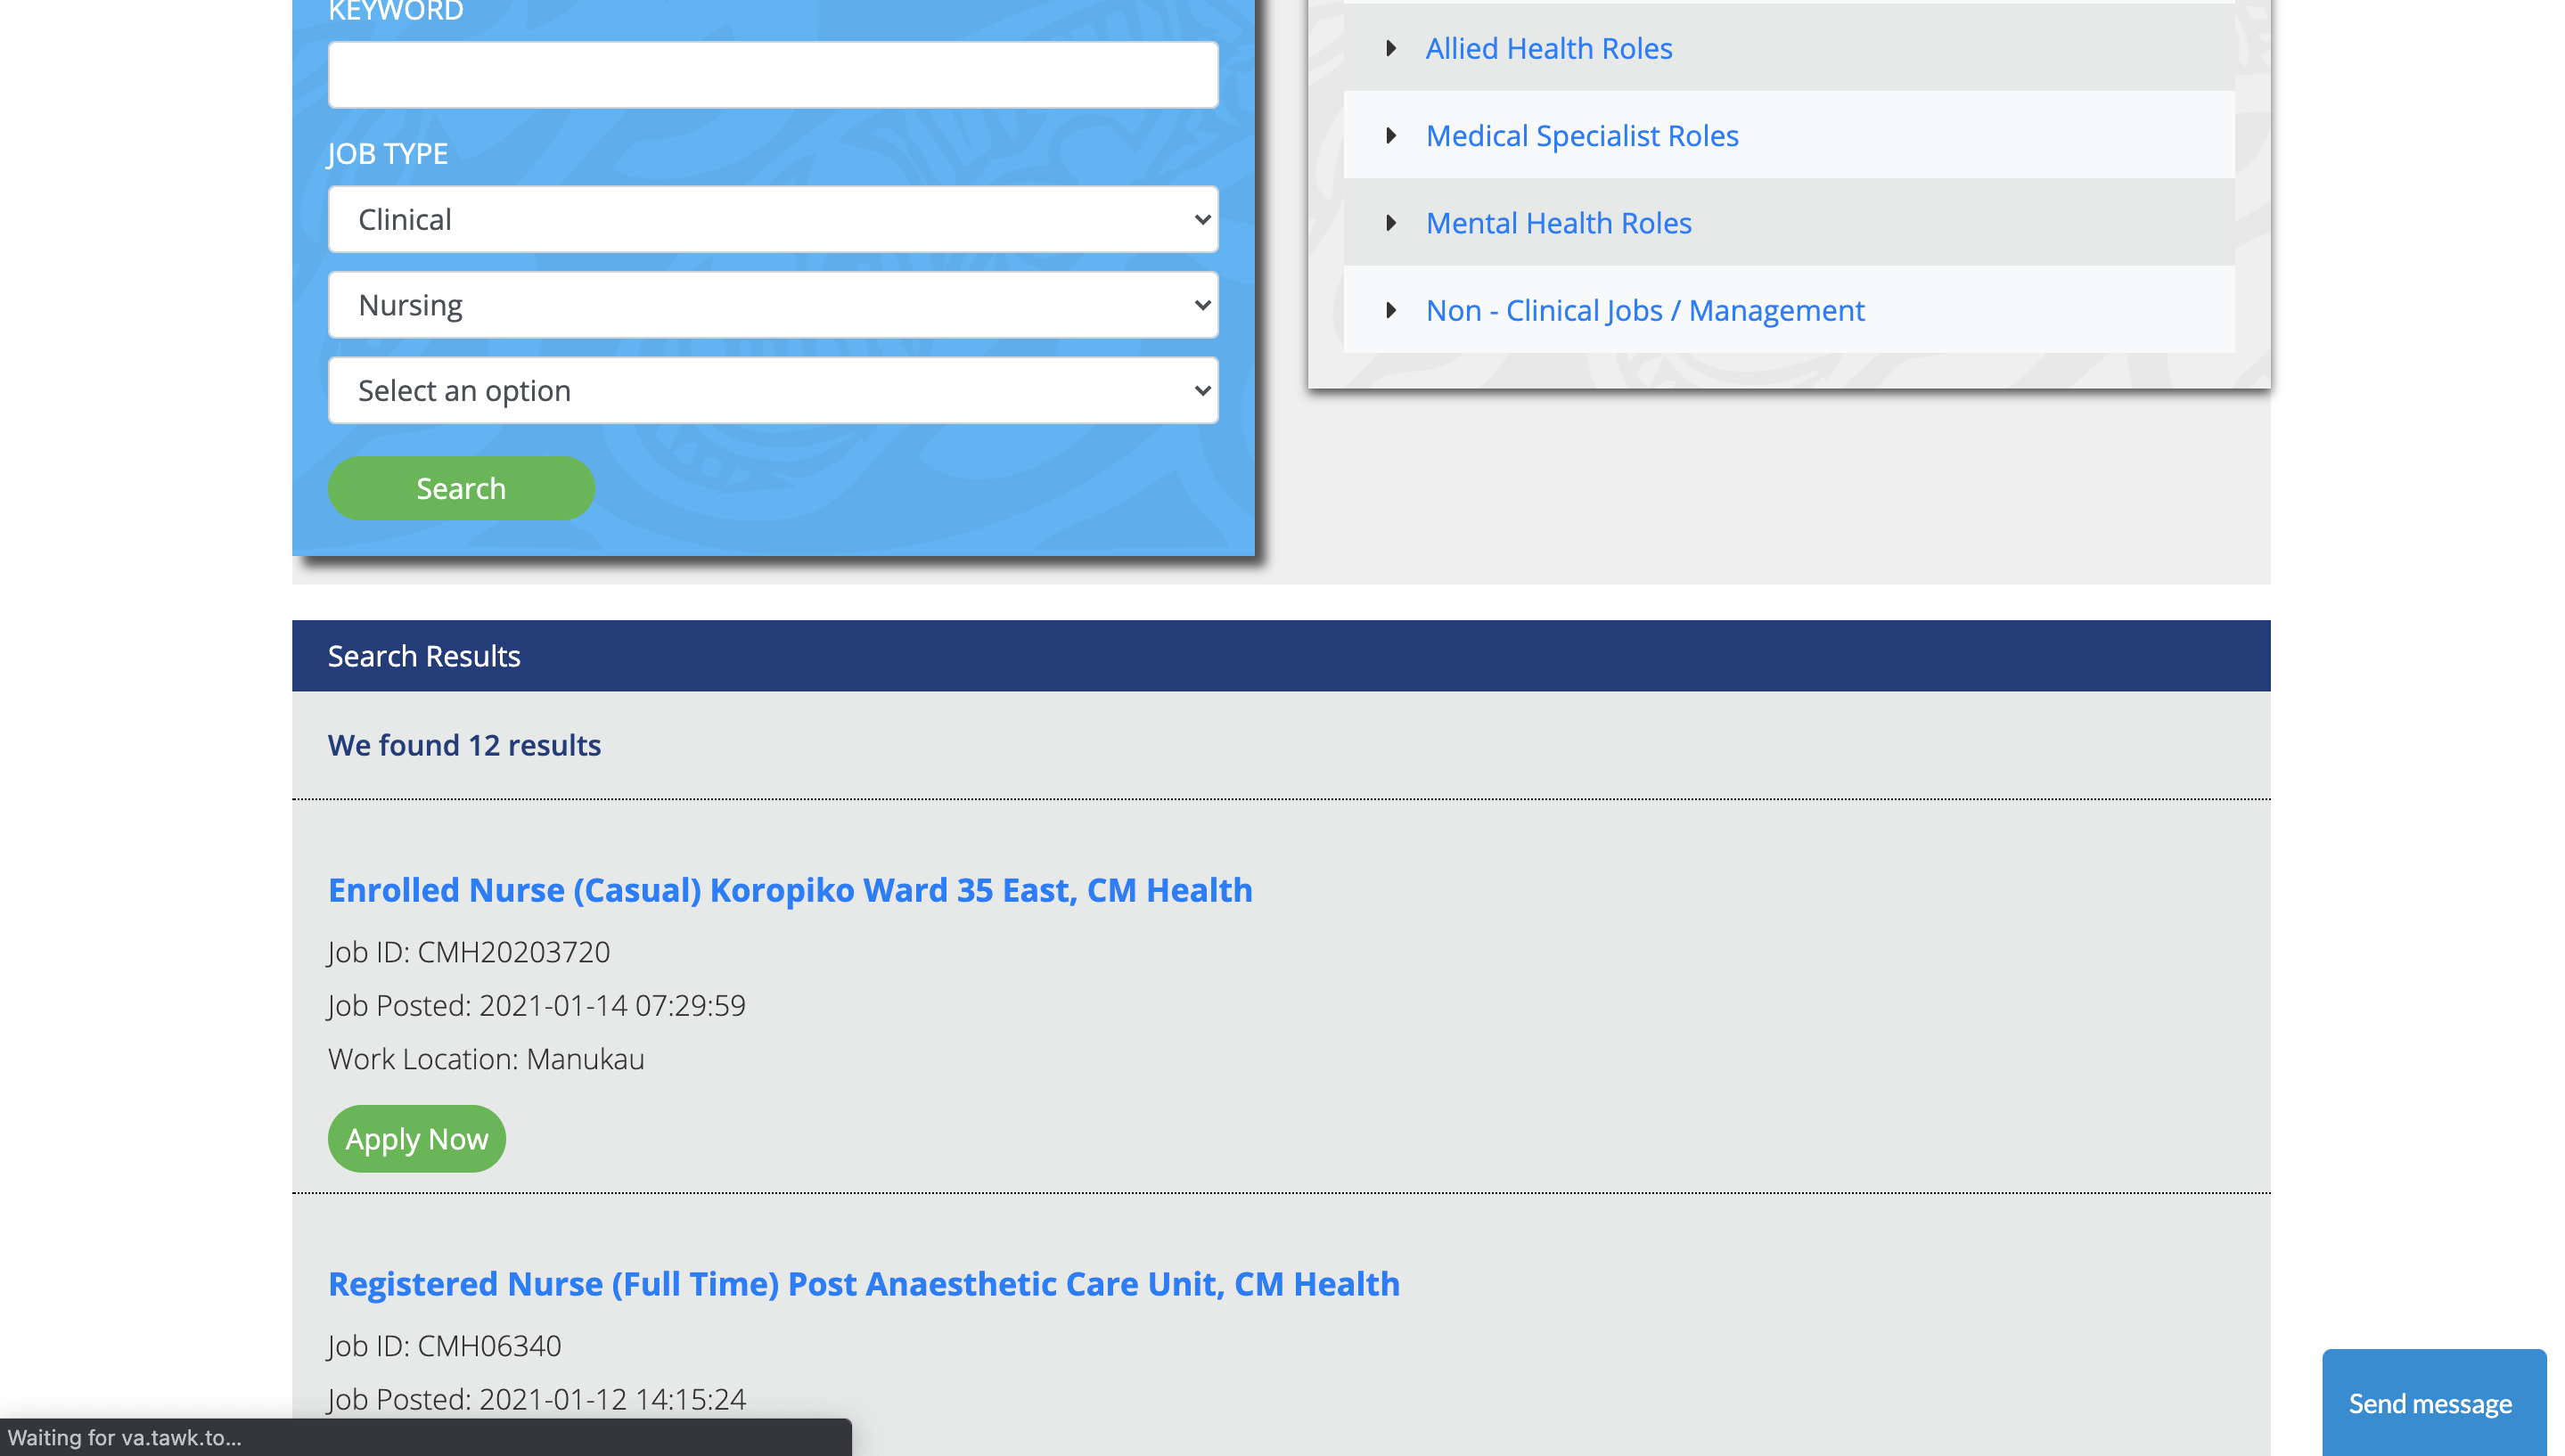Open the Clinical job type dropdown
Viewport: 2565px width, 1456px height.
tap(773, 219)
